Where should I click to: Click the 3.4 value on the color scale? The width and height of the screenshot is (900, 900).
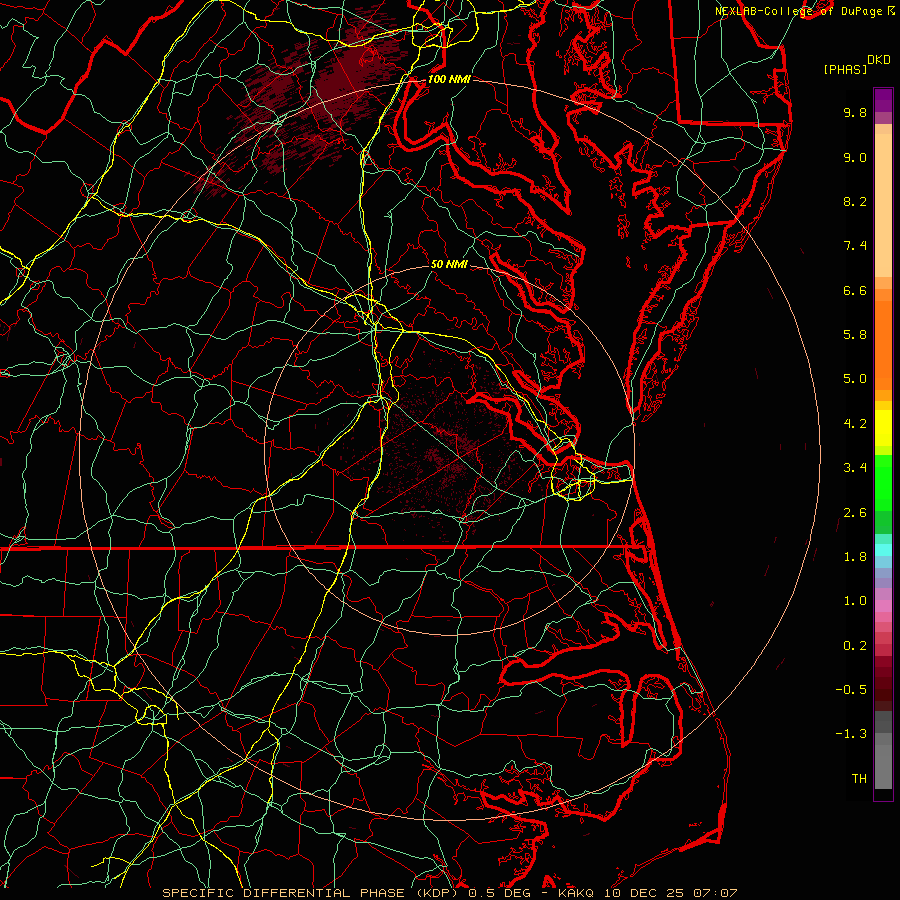pos(855,468)
